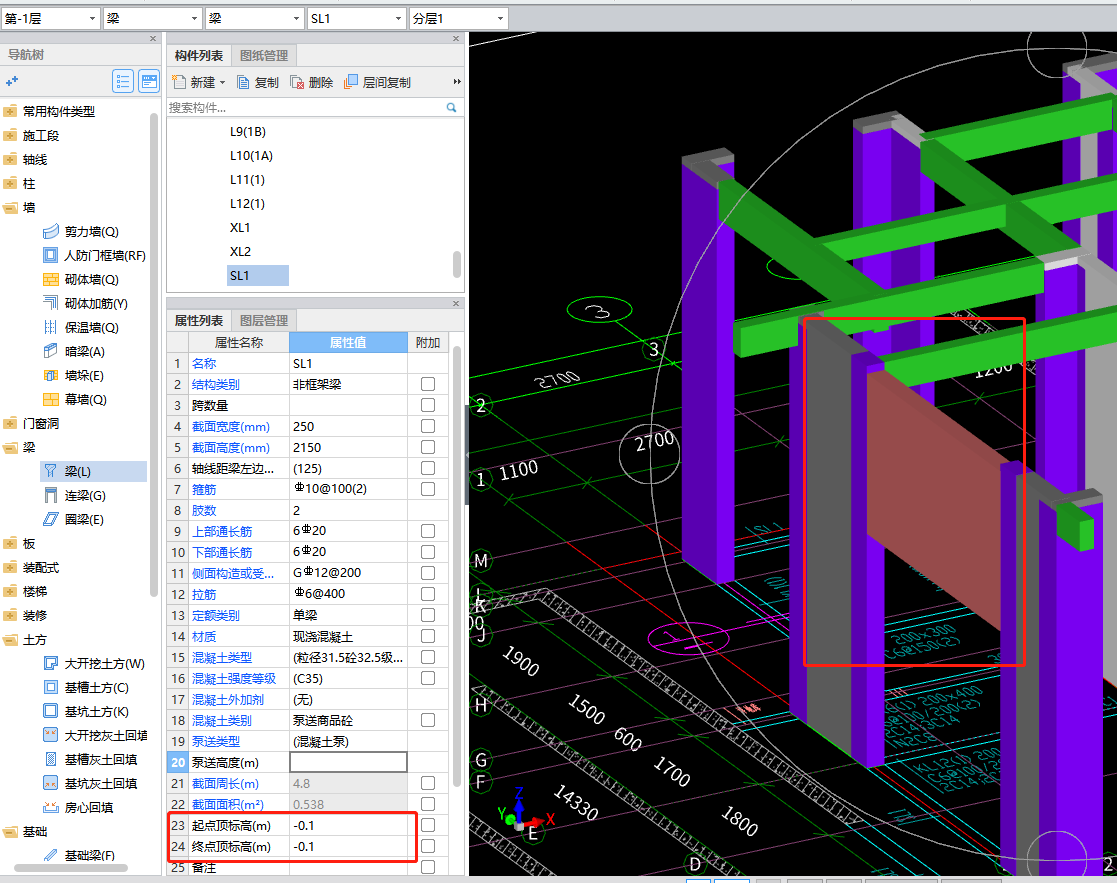
Task: Select 砌体加筋(Y) item
Action: (x=85, y=303)
